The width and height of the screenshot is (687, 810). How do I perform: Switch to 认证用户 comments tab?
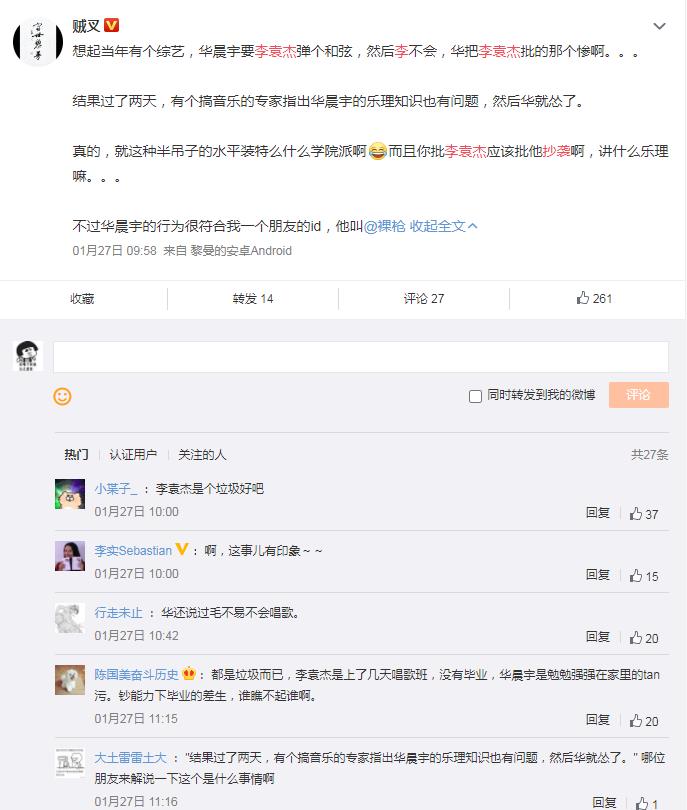point(133,454)
